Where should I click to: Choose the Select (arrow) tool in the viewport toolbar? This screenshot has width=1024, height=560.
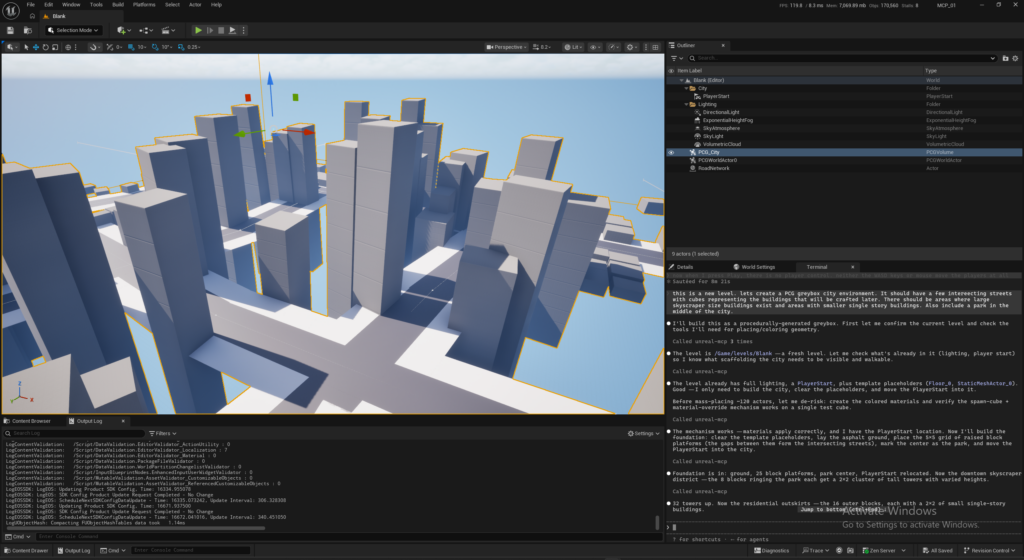coord(26,47)
